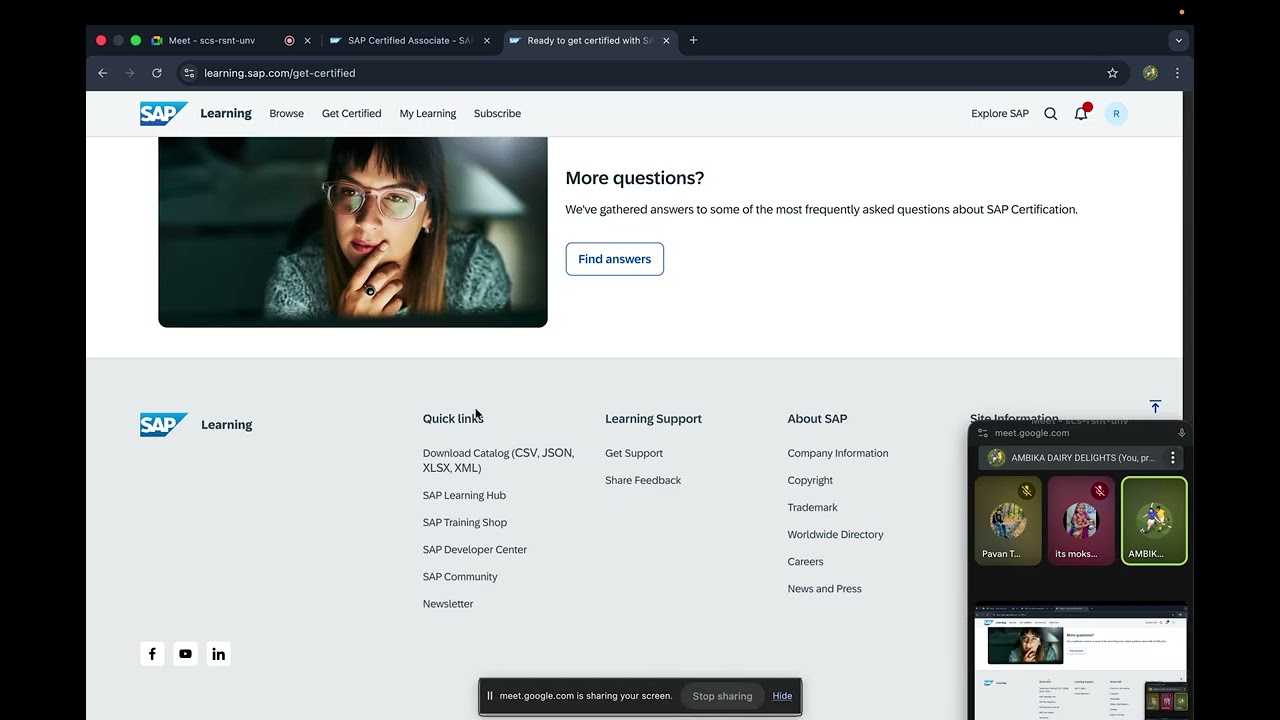
Task: Open the Company Information link
Action: coord(838,453)
